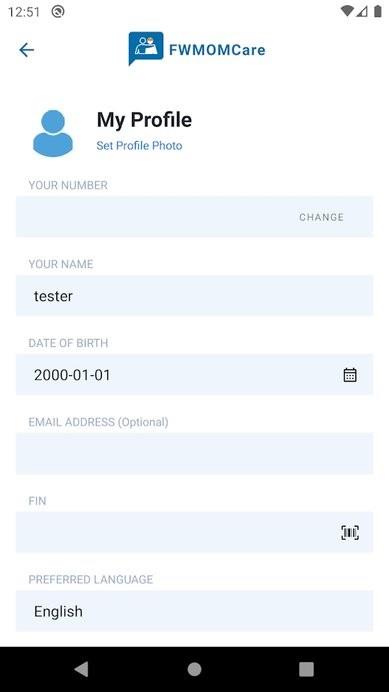Click the CHANGE number button

click(x=321, y=217)
